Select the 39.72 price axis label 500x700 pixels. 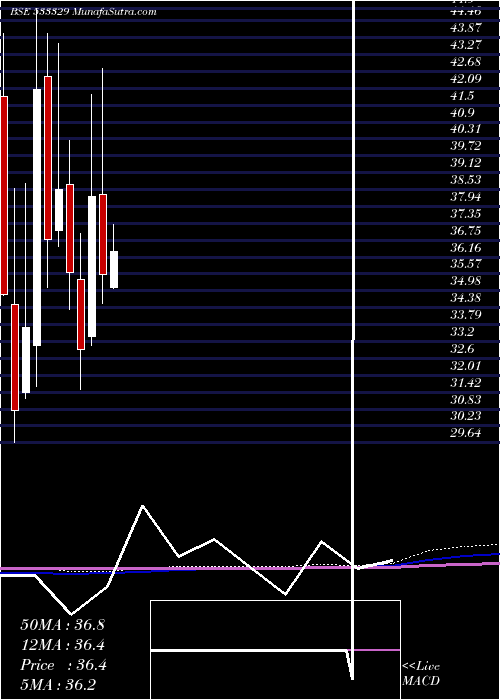click(466, 146)
